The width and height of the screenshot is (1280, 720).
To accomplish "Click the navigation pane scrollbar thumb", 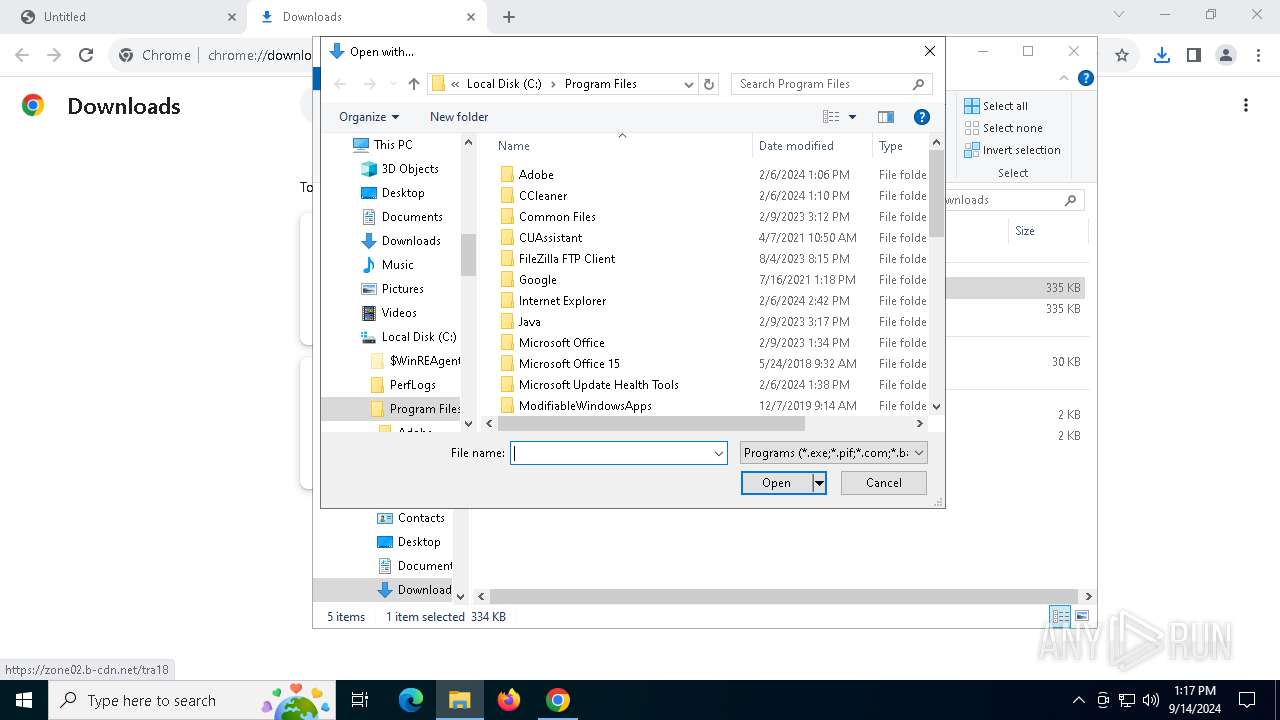I will [468, 255].
